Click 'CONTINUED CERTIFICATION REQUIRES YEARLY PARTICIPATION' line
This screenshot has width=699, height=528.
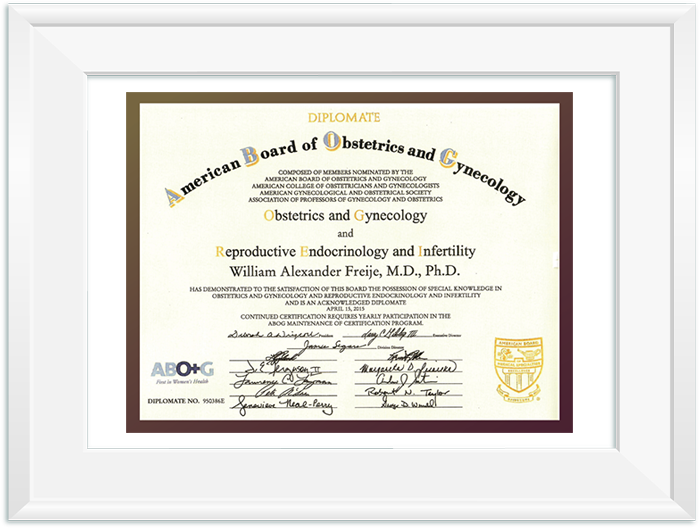345,316
